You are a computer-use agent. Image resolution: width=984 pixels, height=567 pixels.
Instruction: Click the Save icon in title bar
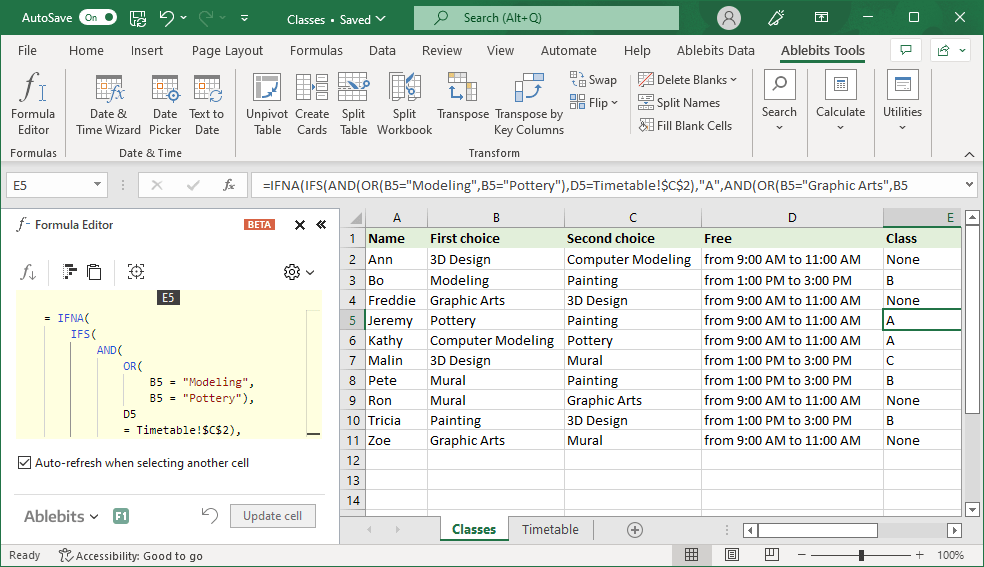(x=138, y=18)
